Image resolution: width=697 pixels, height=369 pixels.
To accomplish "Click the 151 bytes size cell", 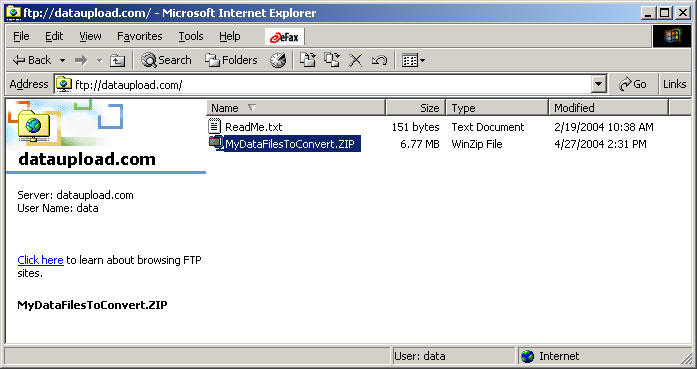I will click(x=415, y=127).
